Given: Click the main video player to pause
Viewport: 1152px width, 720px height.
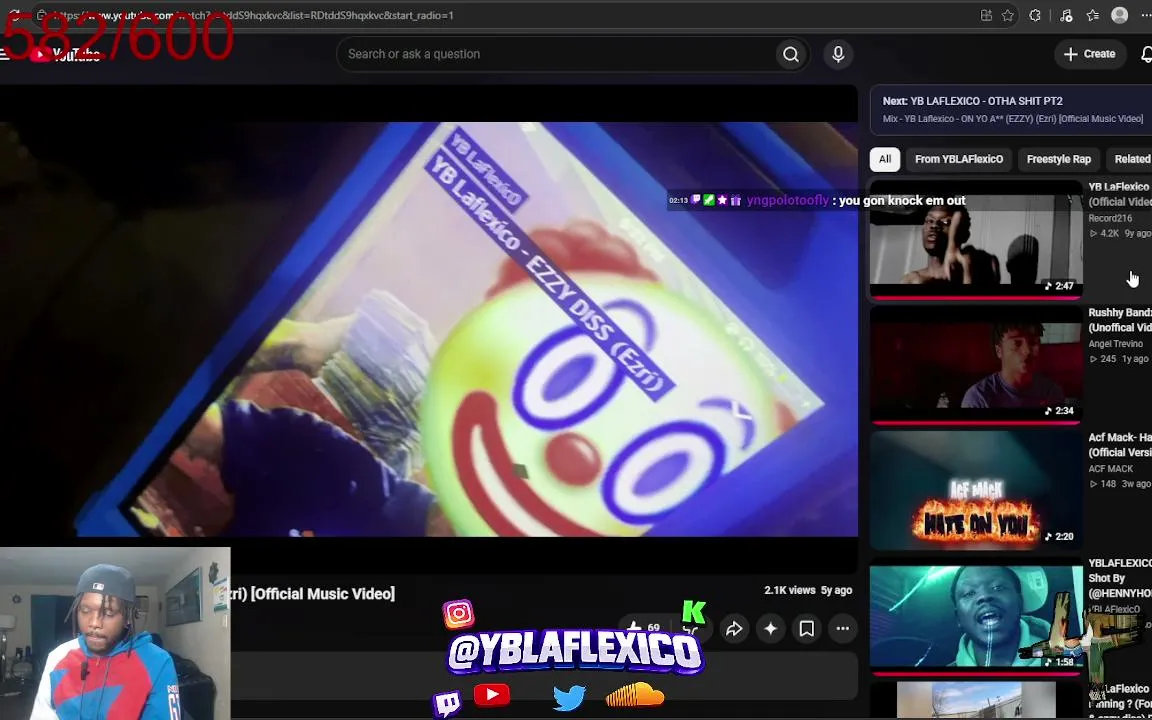Looking at the screenshot, I should [x=429, y=328].
